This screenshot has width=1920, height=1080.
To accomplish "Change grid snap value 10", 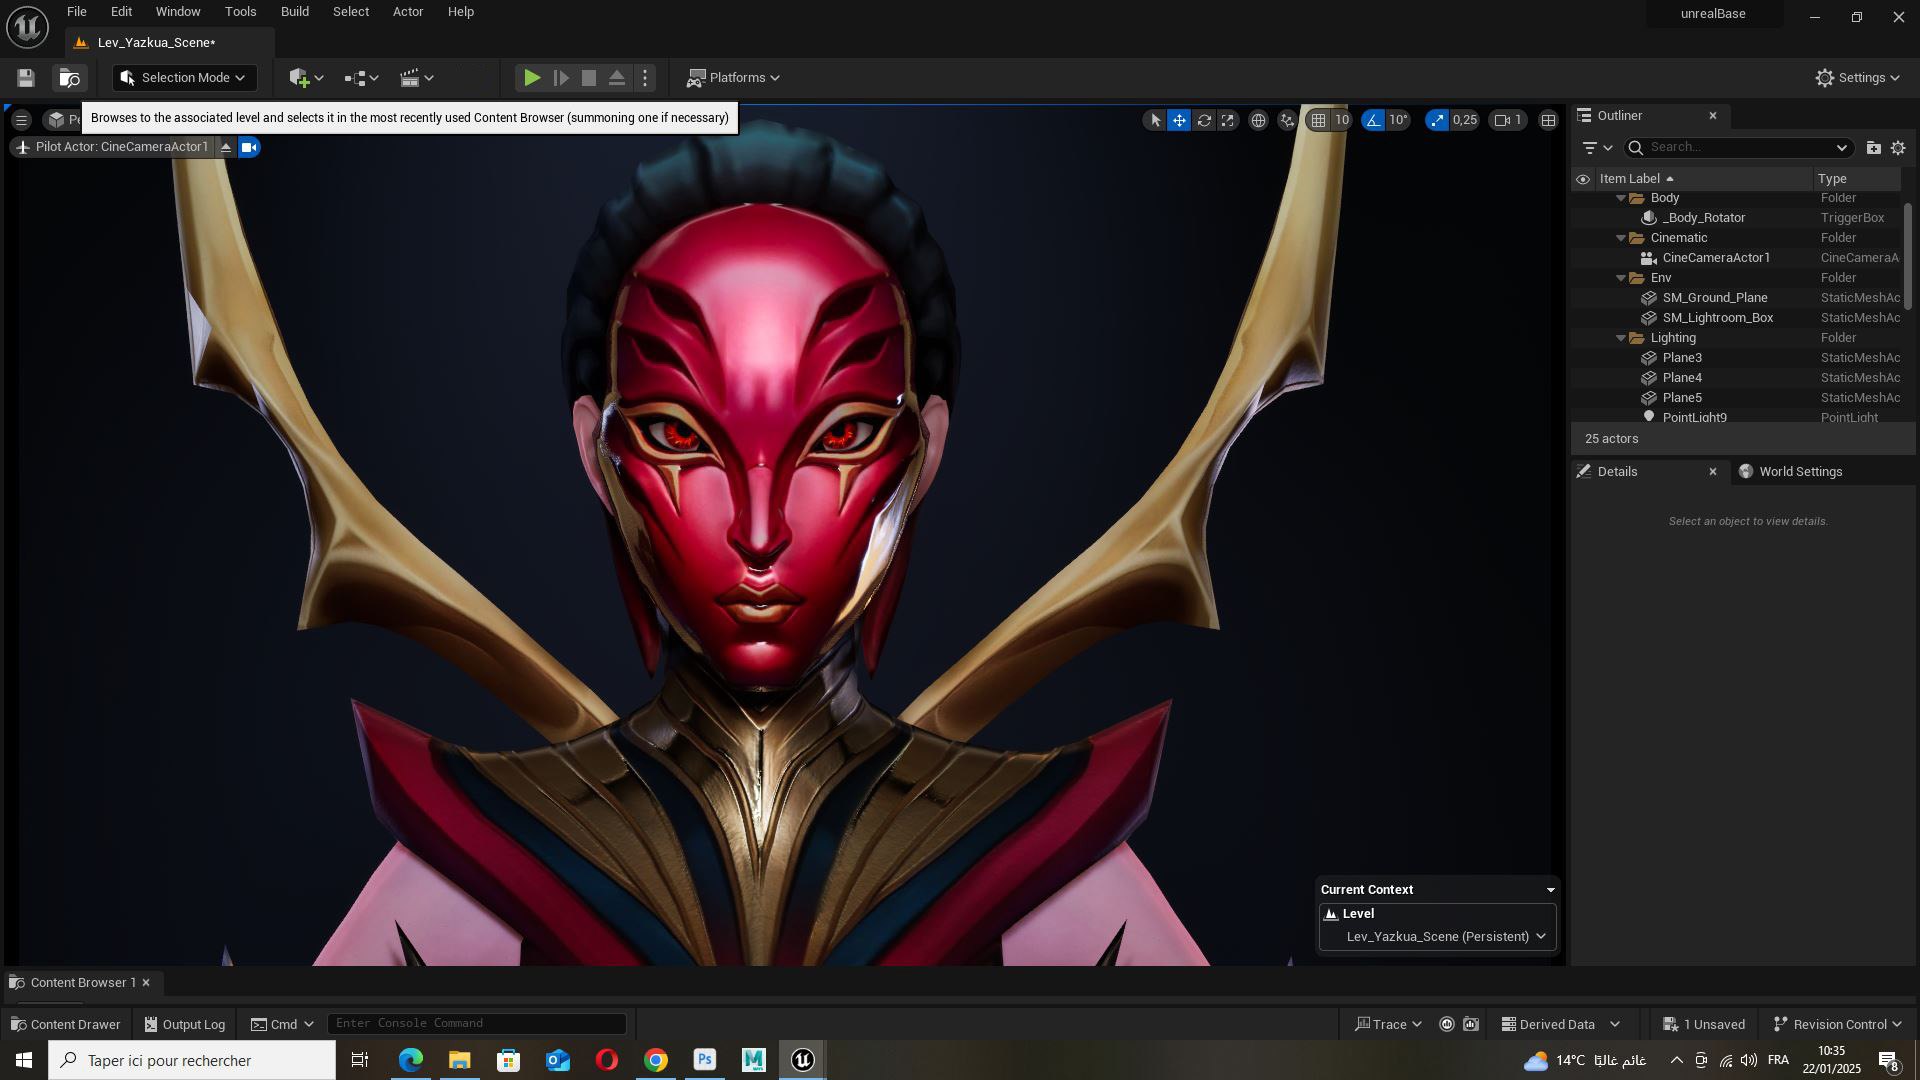I will point(1342,120).
